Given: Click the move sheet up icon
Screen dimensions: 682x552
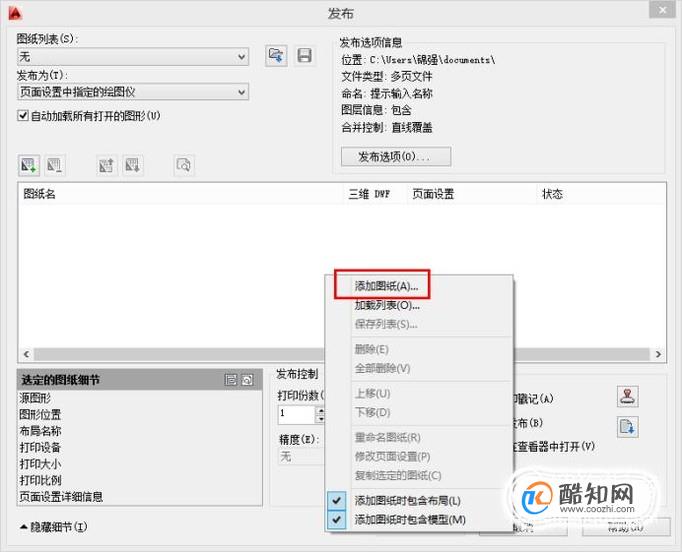Looking at the screenshot, I should (x=106, y=165).
